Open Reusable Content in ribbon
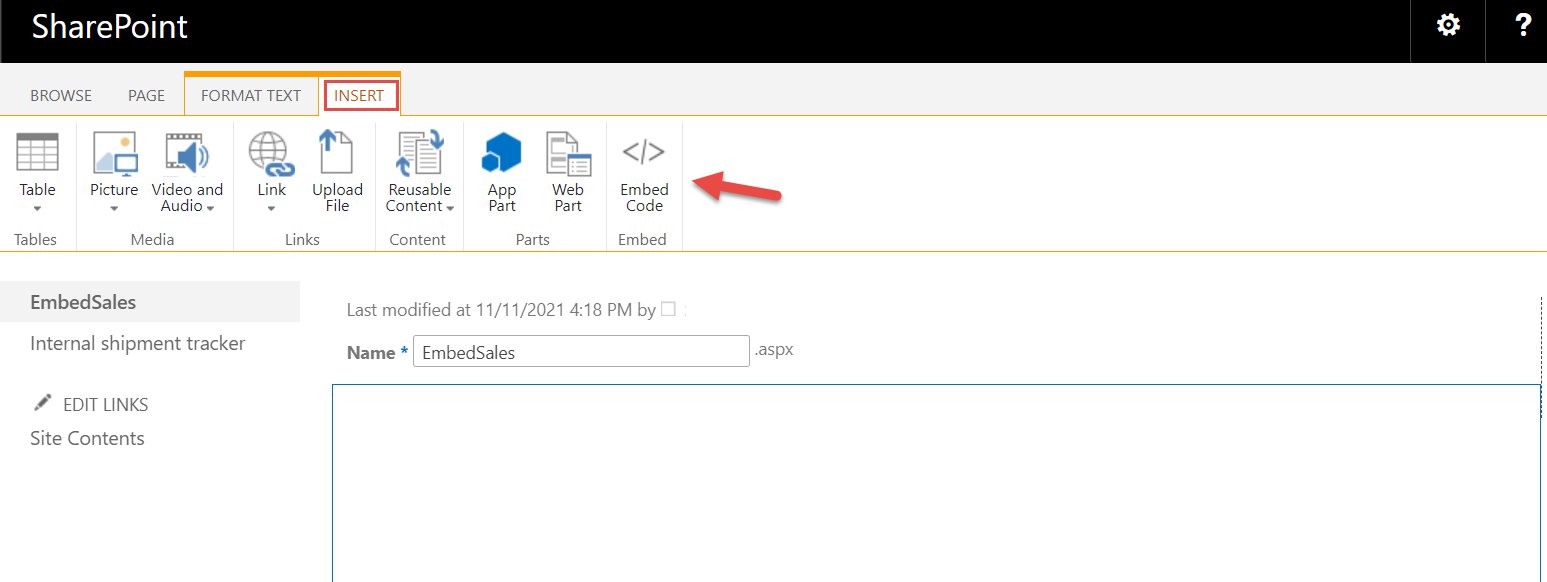This screenshot has height=582, width=1547. coord(420,172)
